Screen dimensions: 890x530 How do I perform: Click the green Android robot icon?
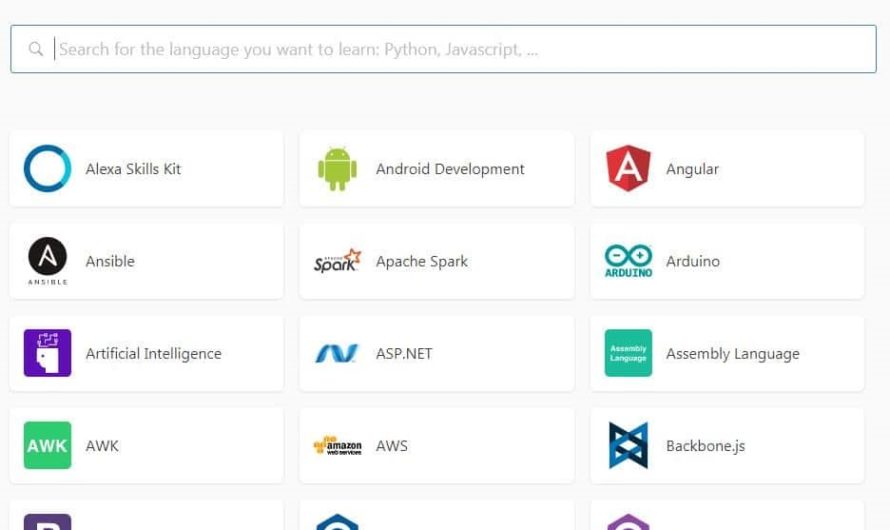(337, 169)
